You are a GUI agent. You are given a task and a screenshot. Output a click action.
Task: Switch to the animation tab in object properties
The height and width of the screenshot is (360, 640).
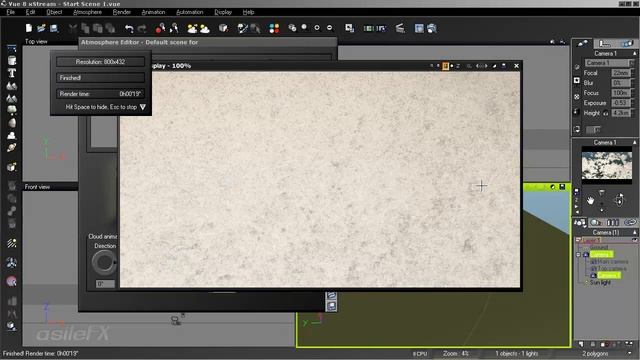627,43
